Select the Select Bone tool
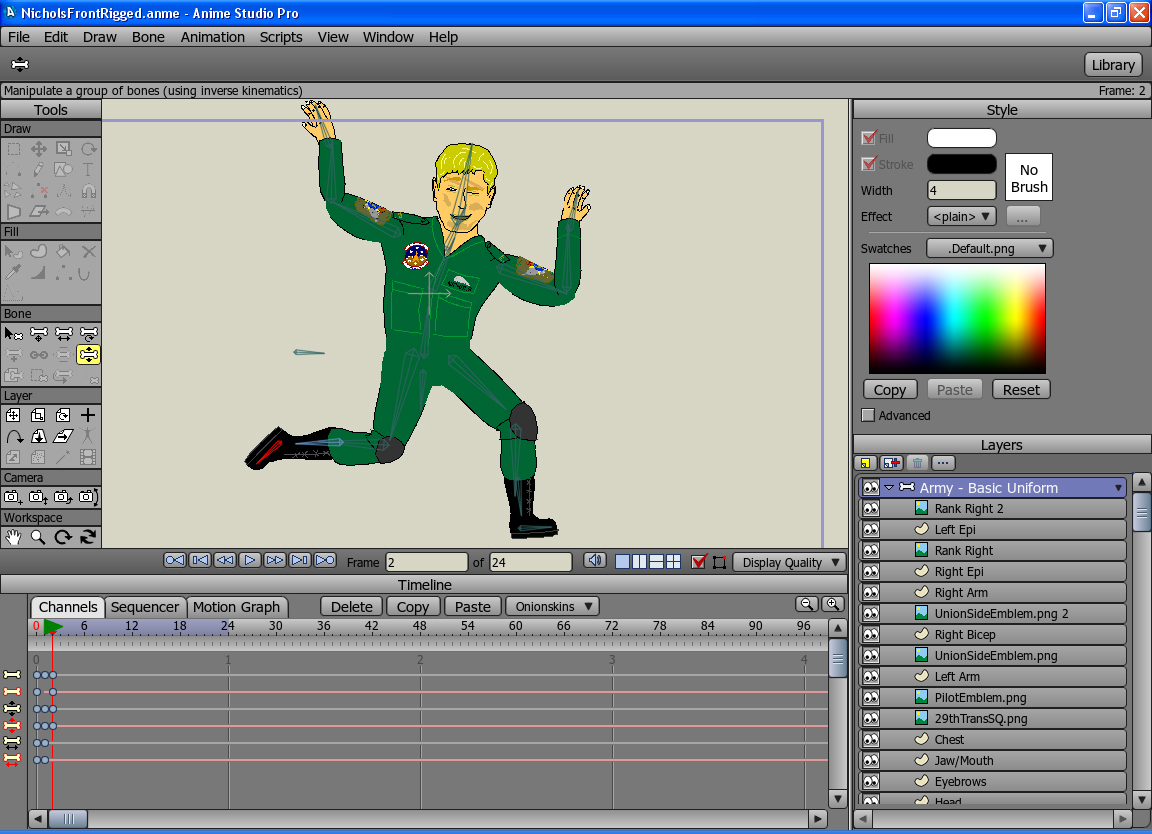1152x834 pixels. 14,334
